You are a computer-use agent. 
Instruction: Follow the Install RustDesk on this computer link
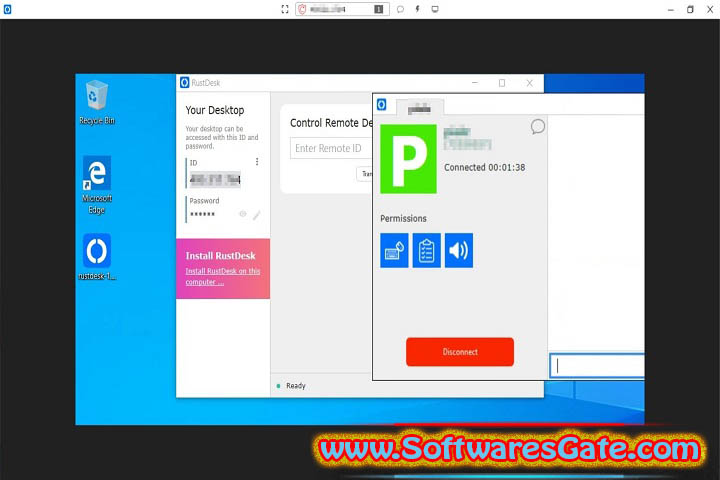click(223, 277)
